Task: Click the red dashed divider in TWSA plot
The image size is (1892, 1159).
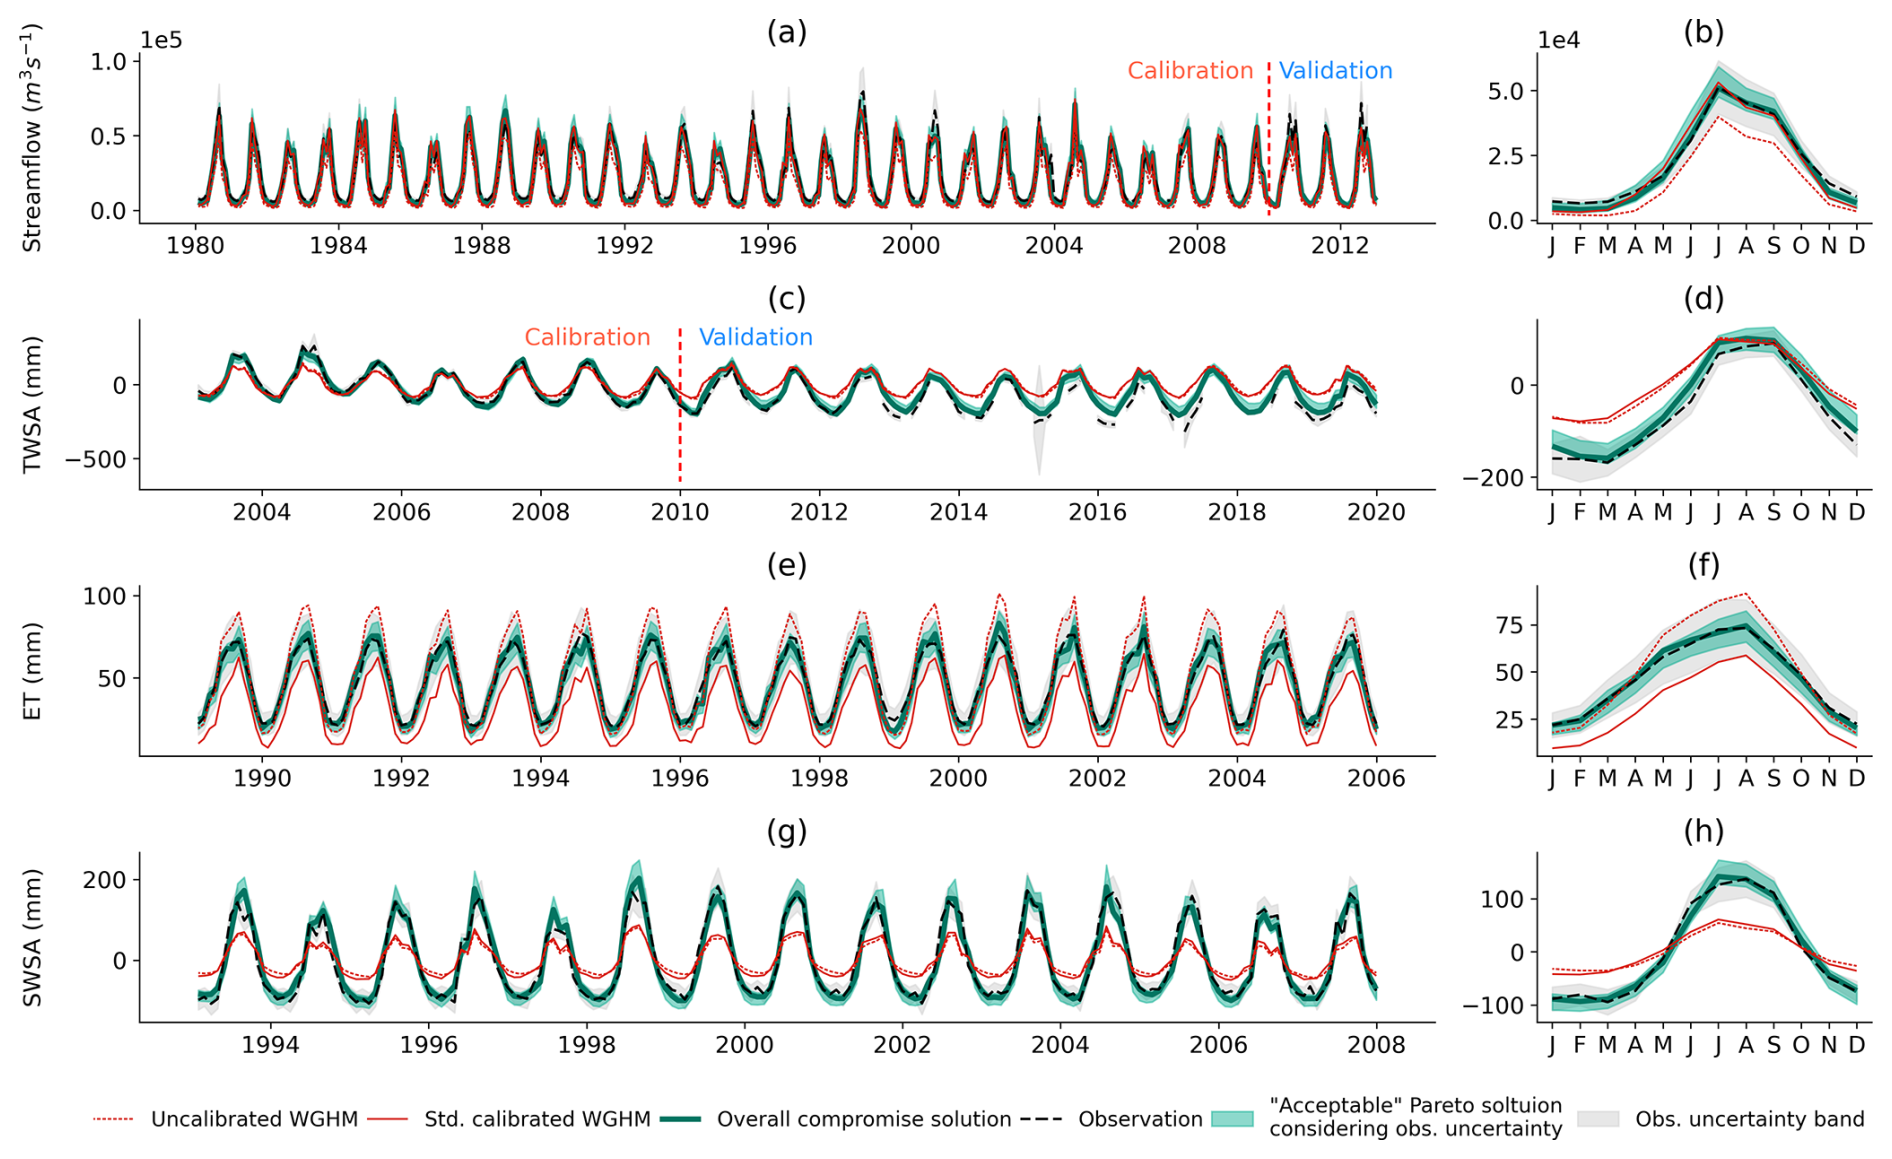Action: click(680, 410)
